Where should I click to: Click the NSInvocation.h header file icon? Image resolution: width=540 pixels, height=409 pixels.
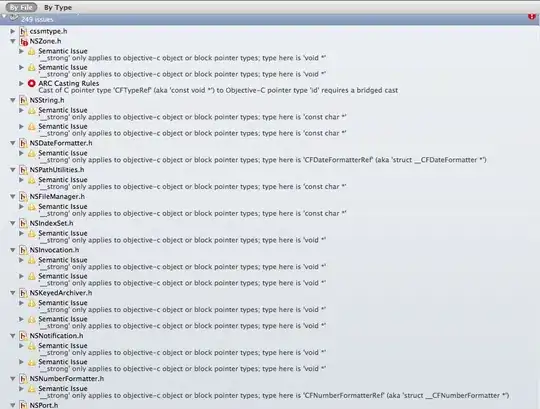23,250
